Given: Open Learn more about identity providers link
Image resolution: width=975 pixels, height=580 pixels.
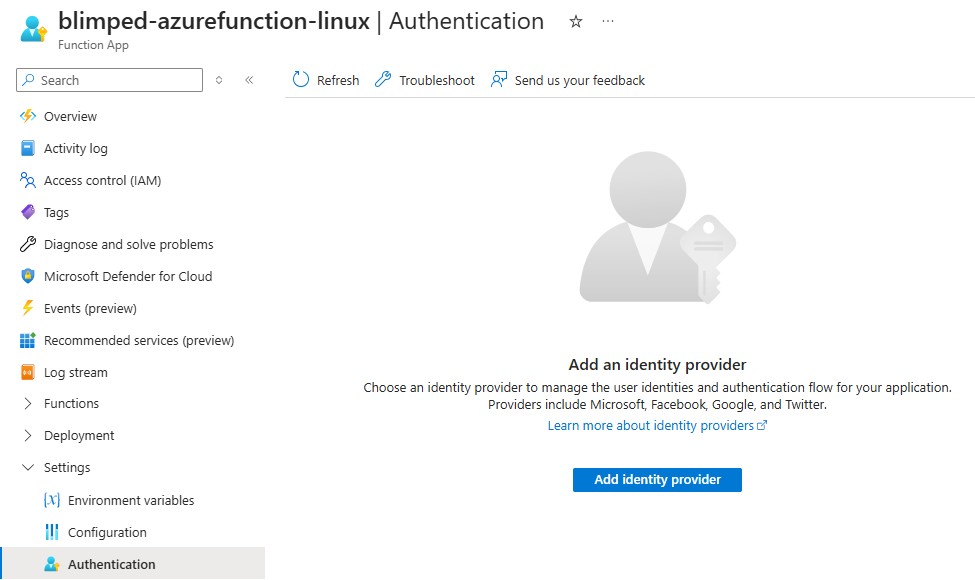Looking at the screenshot, I should pyautogui.click(x=650, y=425).
